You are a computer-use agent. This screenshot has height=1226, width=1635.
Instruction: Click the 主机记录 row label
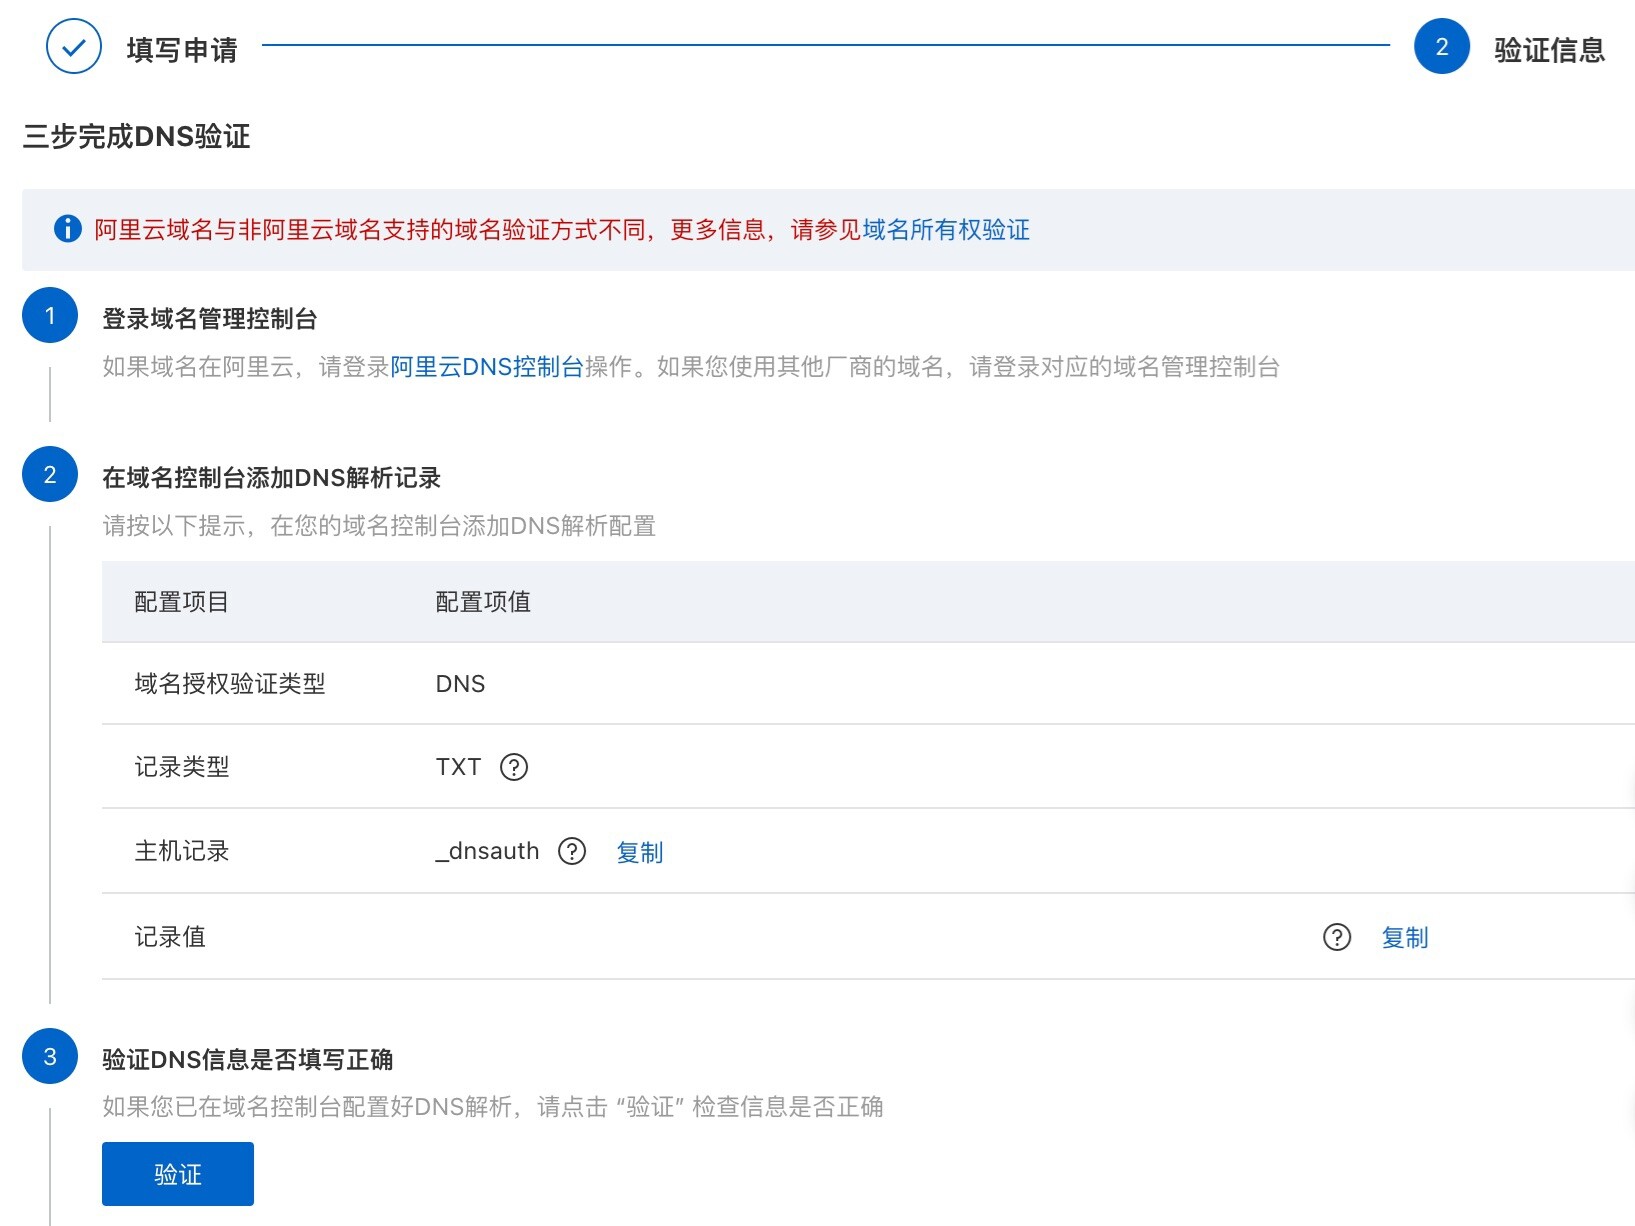point(180,851)
